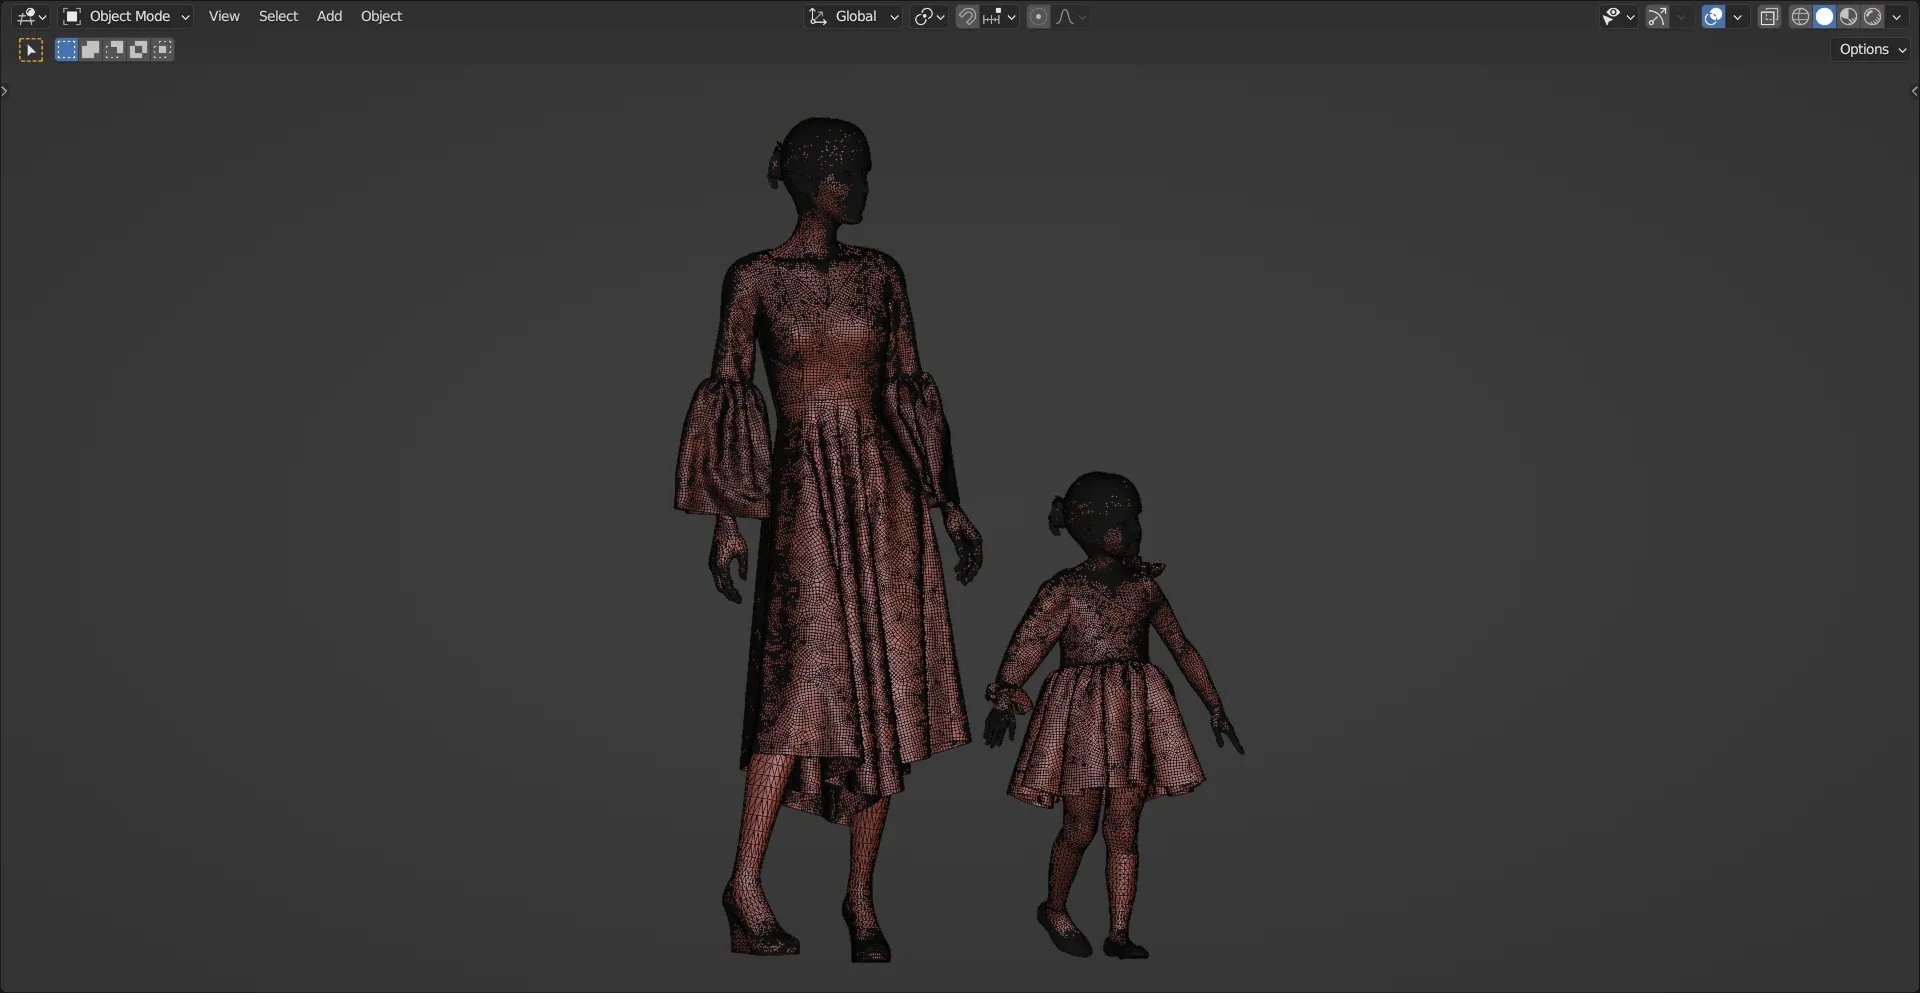This screenshot has width=1920, height=993.
Task: Open the Options dropdown
Action: [1872, 49]
